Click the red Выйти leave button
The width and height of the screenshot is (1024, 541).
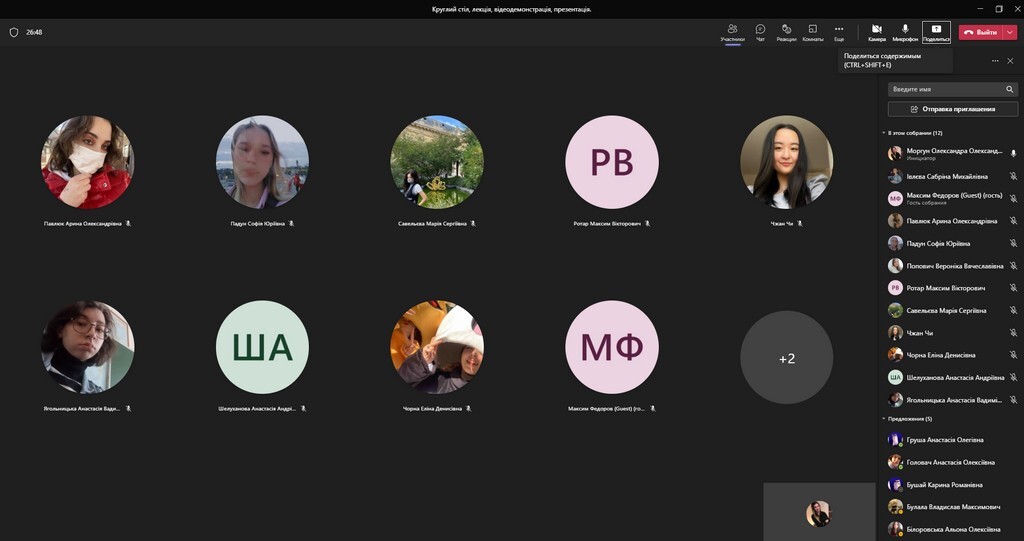[x=981, y=32]
